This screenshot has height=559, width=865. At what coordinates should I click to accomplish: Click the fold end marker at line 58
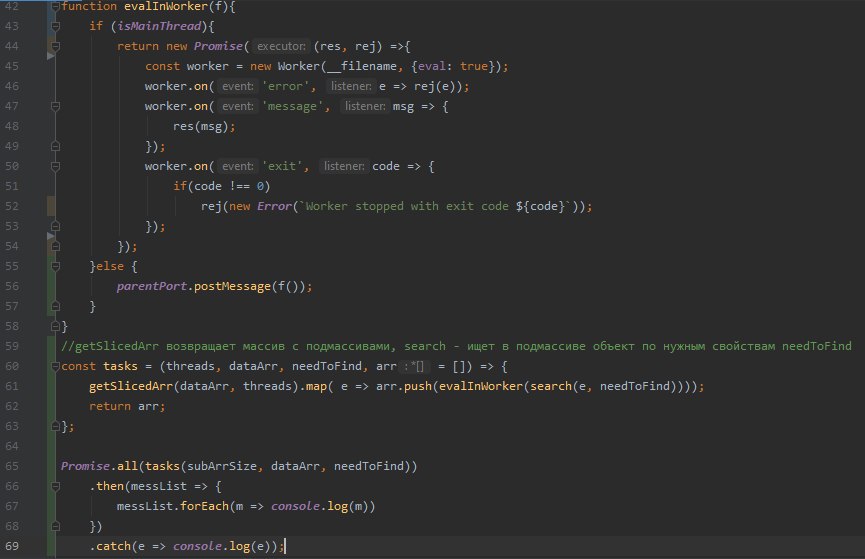click(55, 326)
